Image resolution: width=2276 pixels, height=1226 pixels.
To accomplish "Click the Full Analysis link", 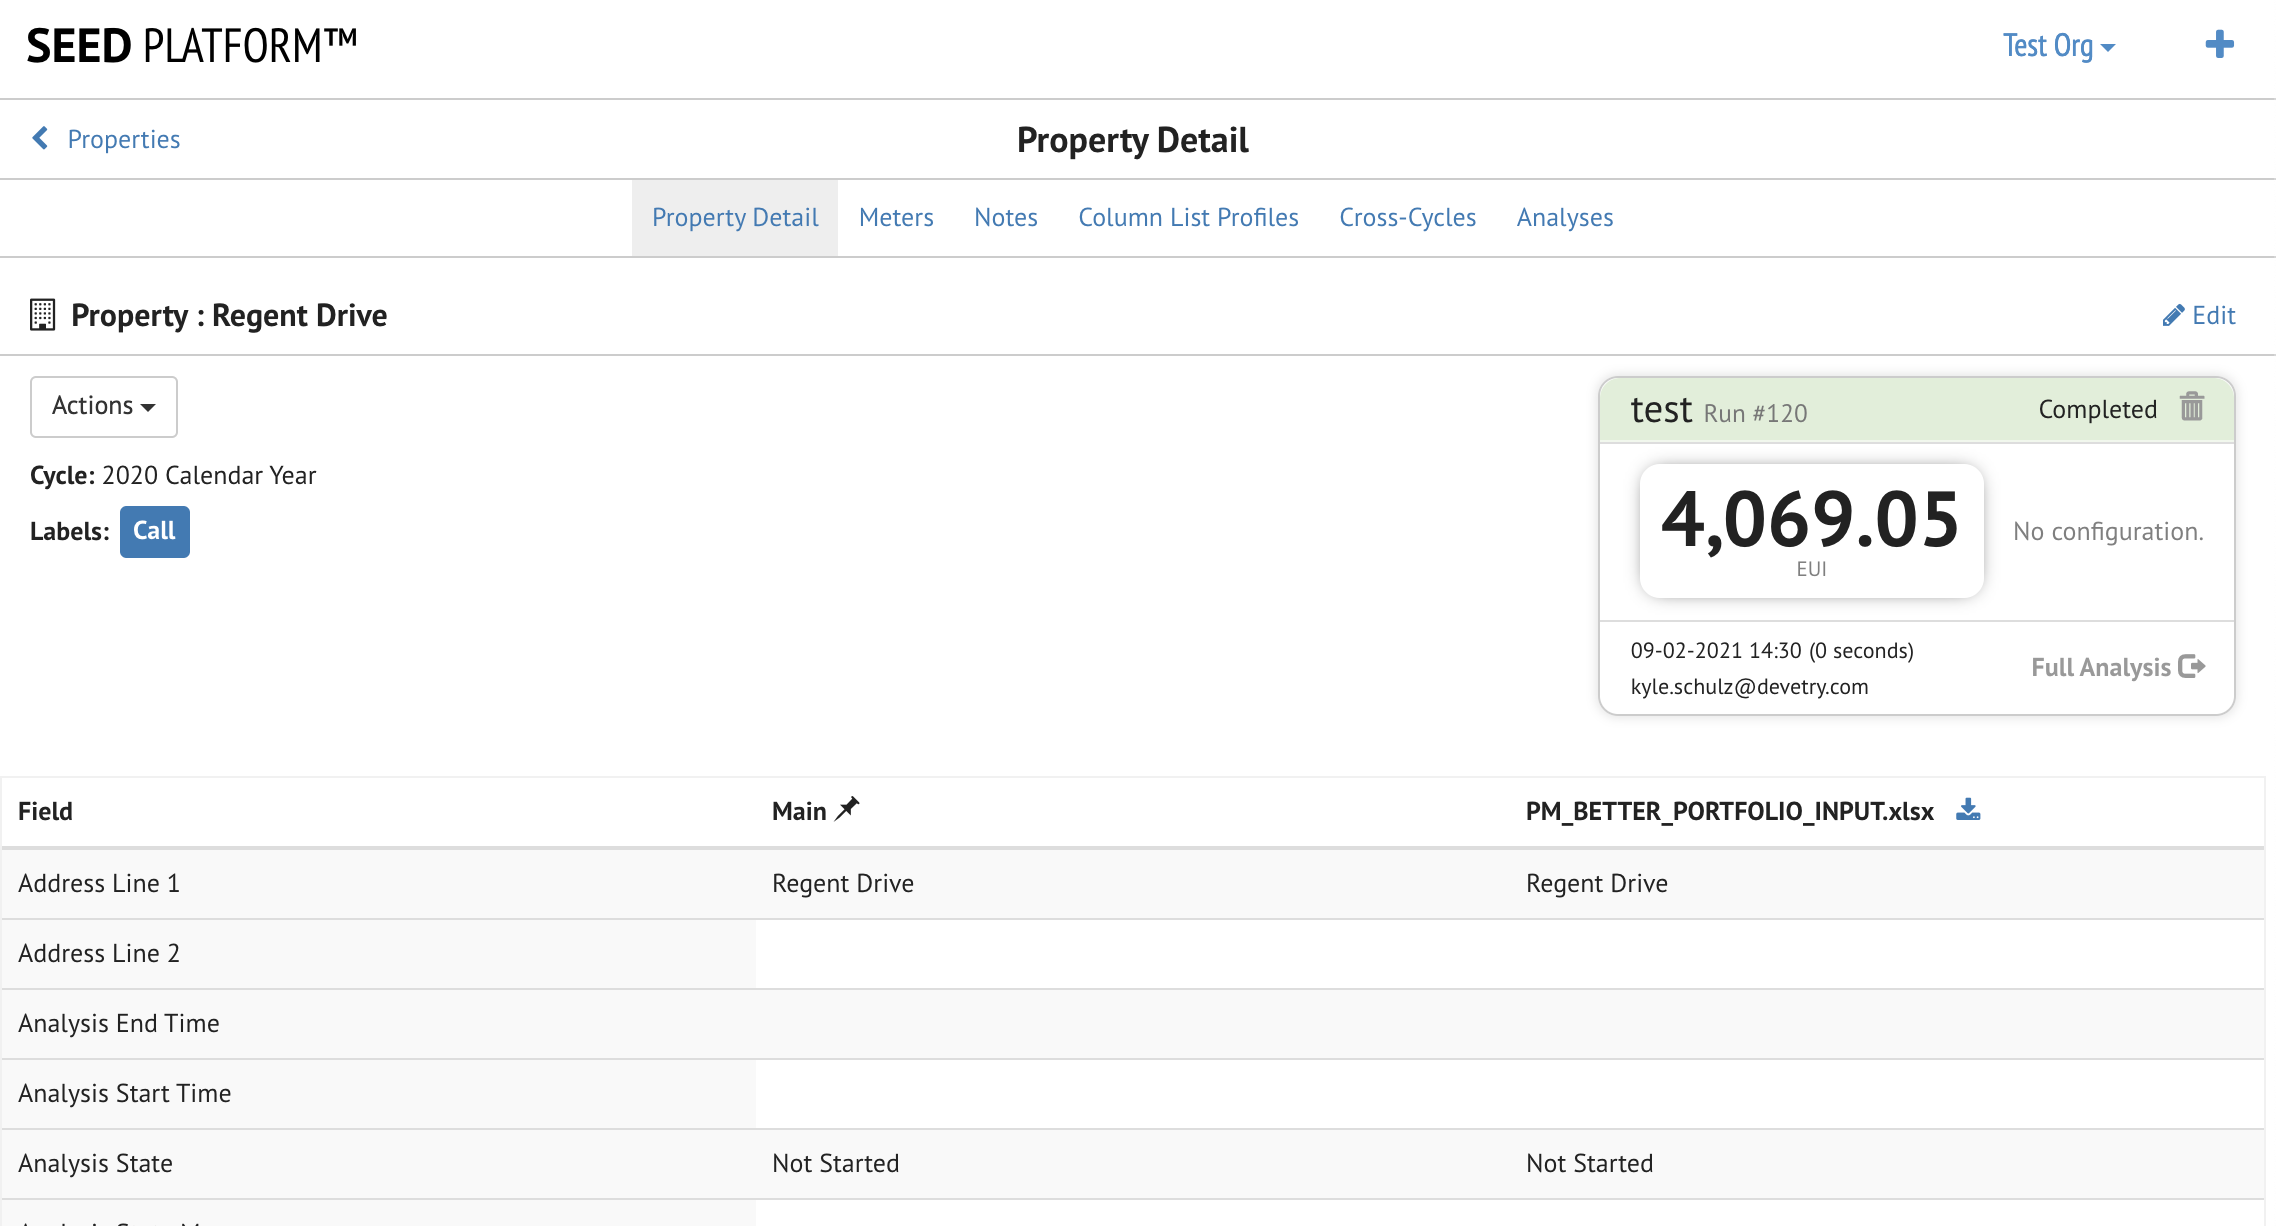I will (2103, 667).
